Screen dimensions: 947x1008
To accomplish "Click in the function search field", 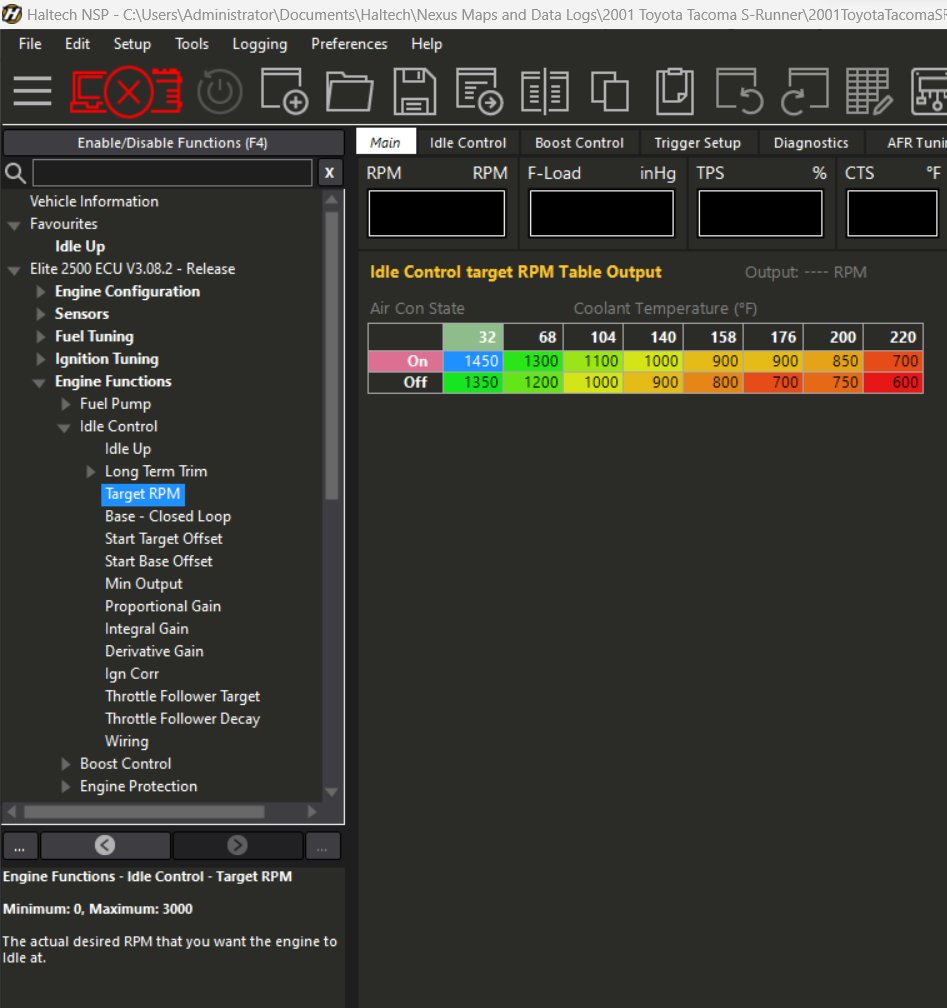I will click(172, 172).
